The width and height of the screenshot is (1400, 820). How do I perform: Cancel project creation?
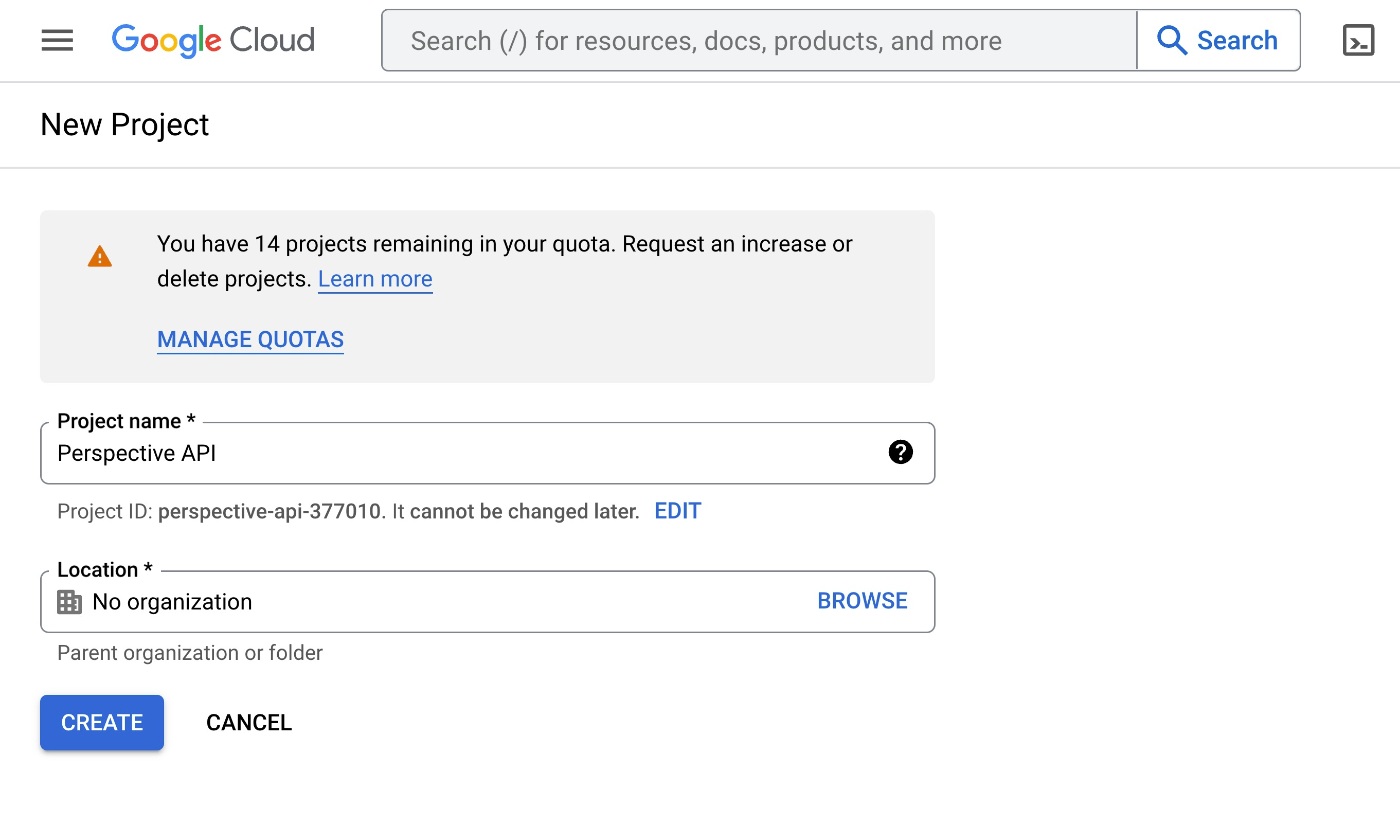pyautogui.click(x=249, y=723)
